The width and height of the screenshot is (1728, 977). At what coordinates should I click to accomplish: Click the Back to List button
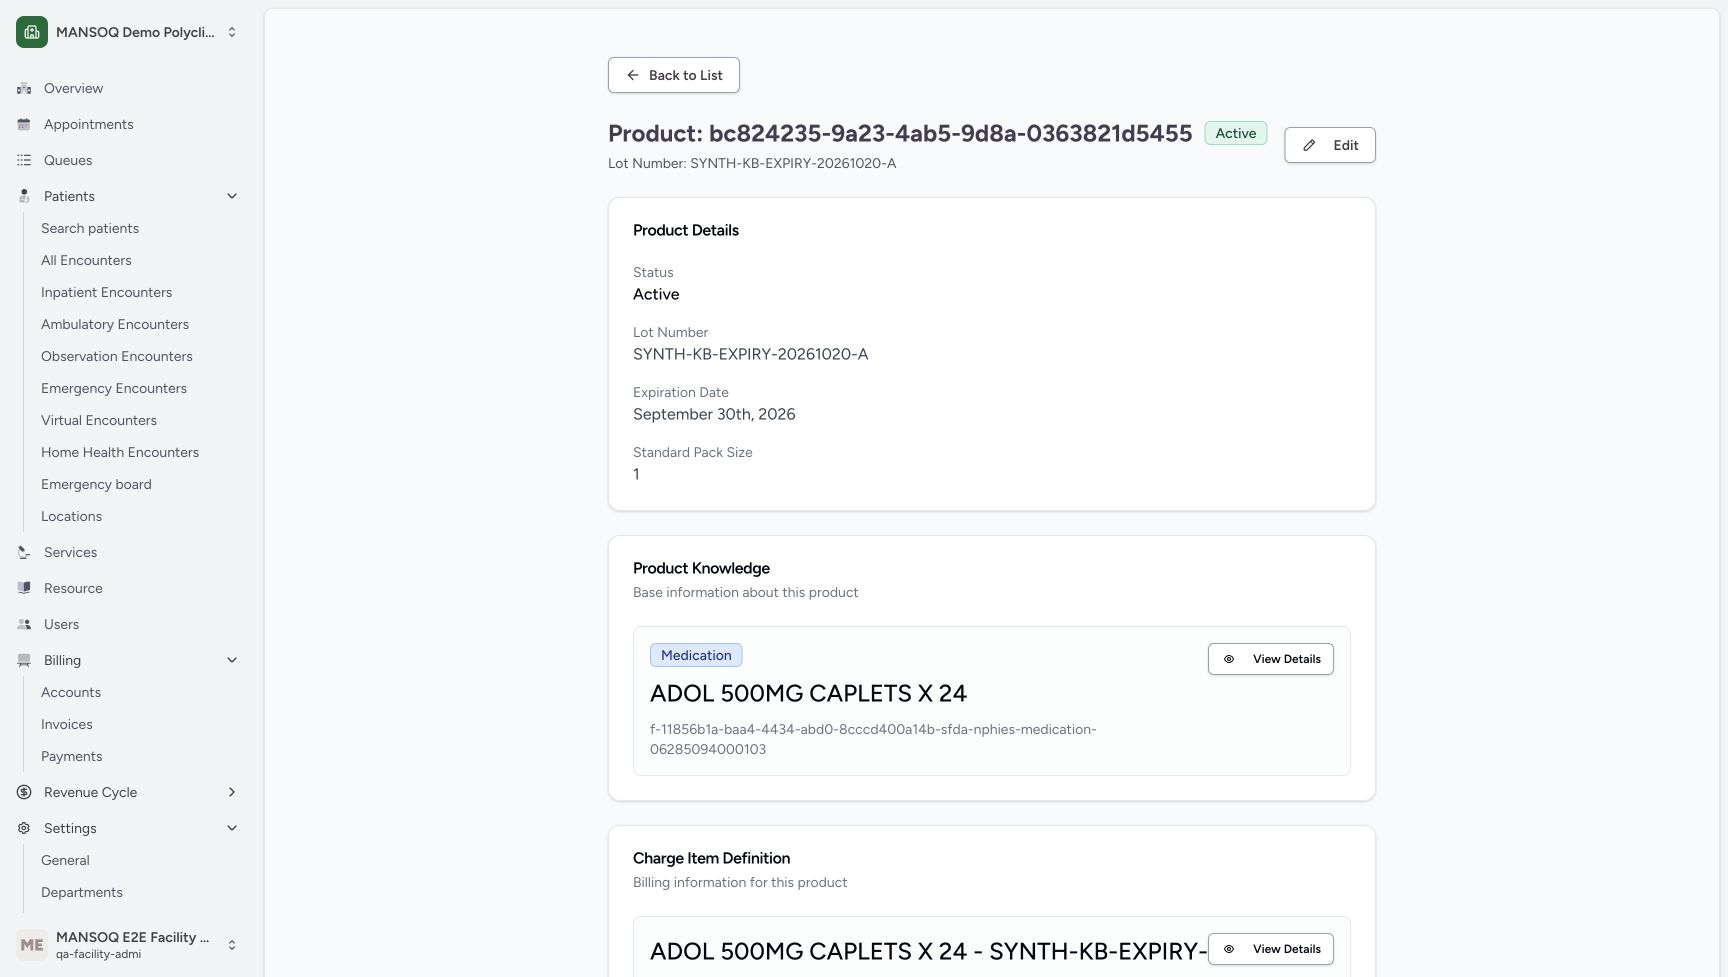(674, 75)
